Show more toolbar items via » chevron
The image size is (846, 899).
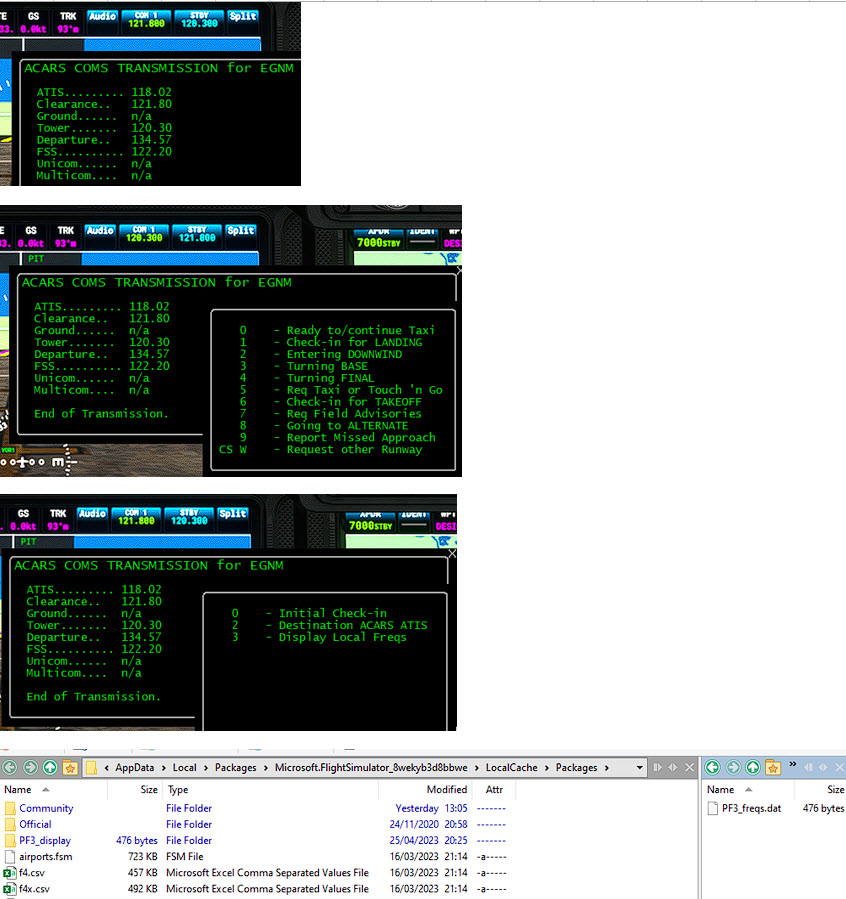click(x=793, y=764)
